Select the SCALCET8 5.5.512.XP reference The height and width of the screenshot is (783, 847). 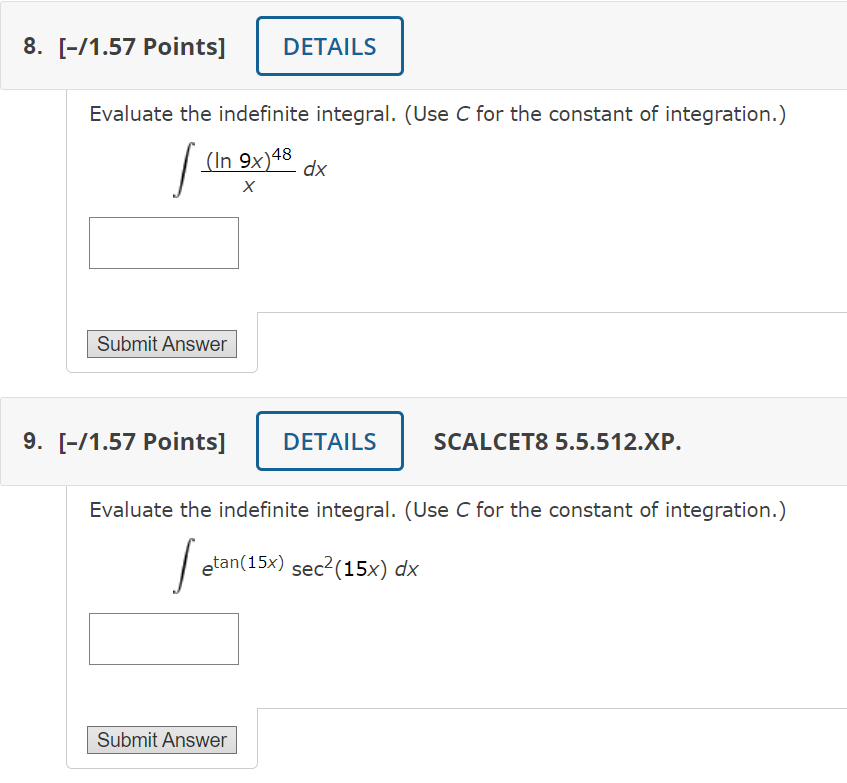pyautogui.click(x=557, y=441)
